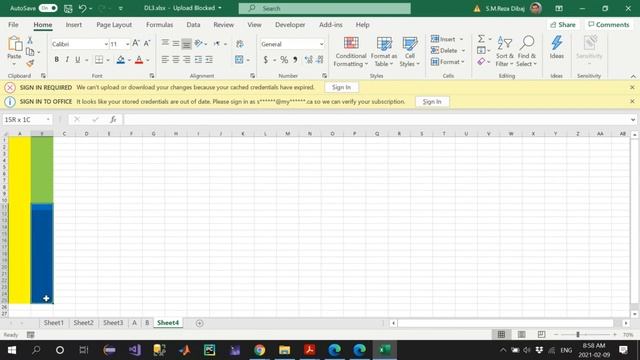This screenshot has height=360, width=640.
Task: Open the Developer tab
Action: pyautogui.click(x=290, y=25)
